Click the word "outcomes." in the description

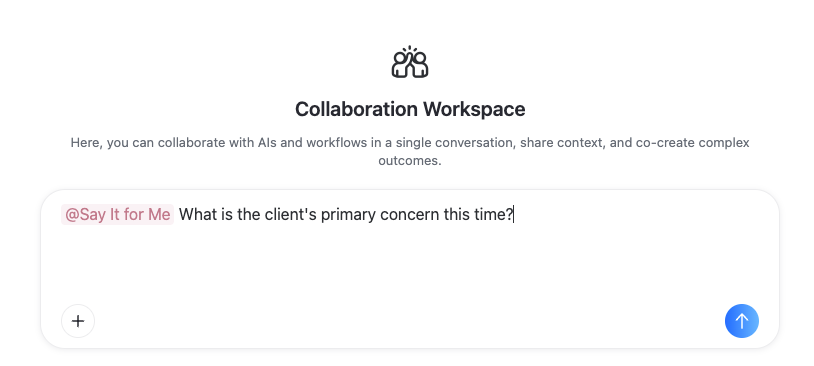pyautogui.click(x=410, y=160)
